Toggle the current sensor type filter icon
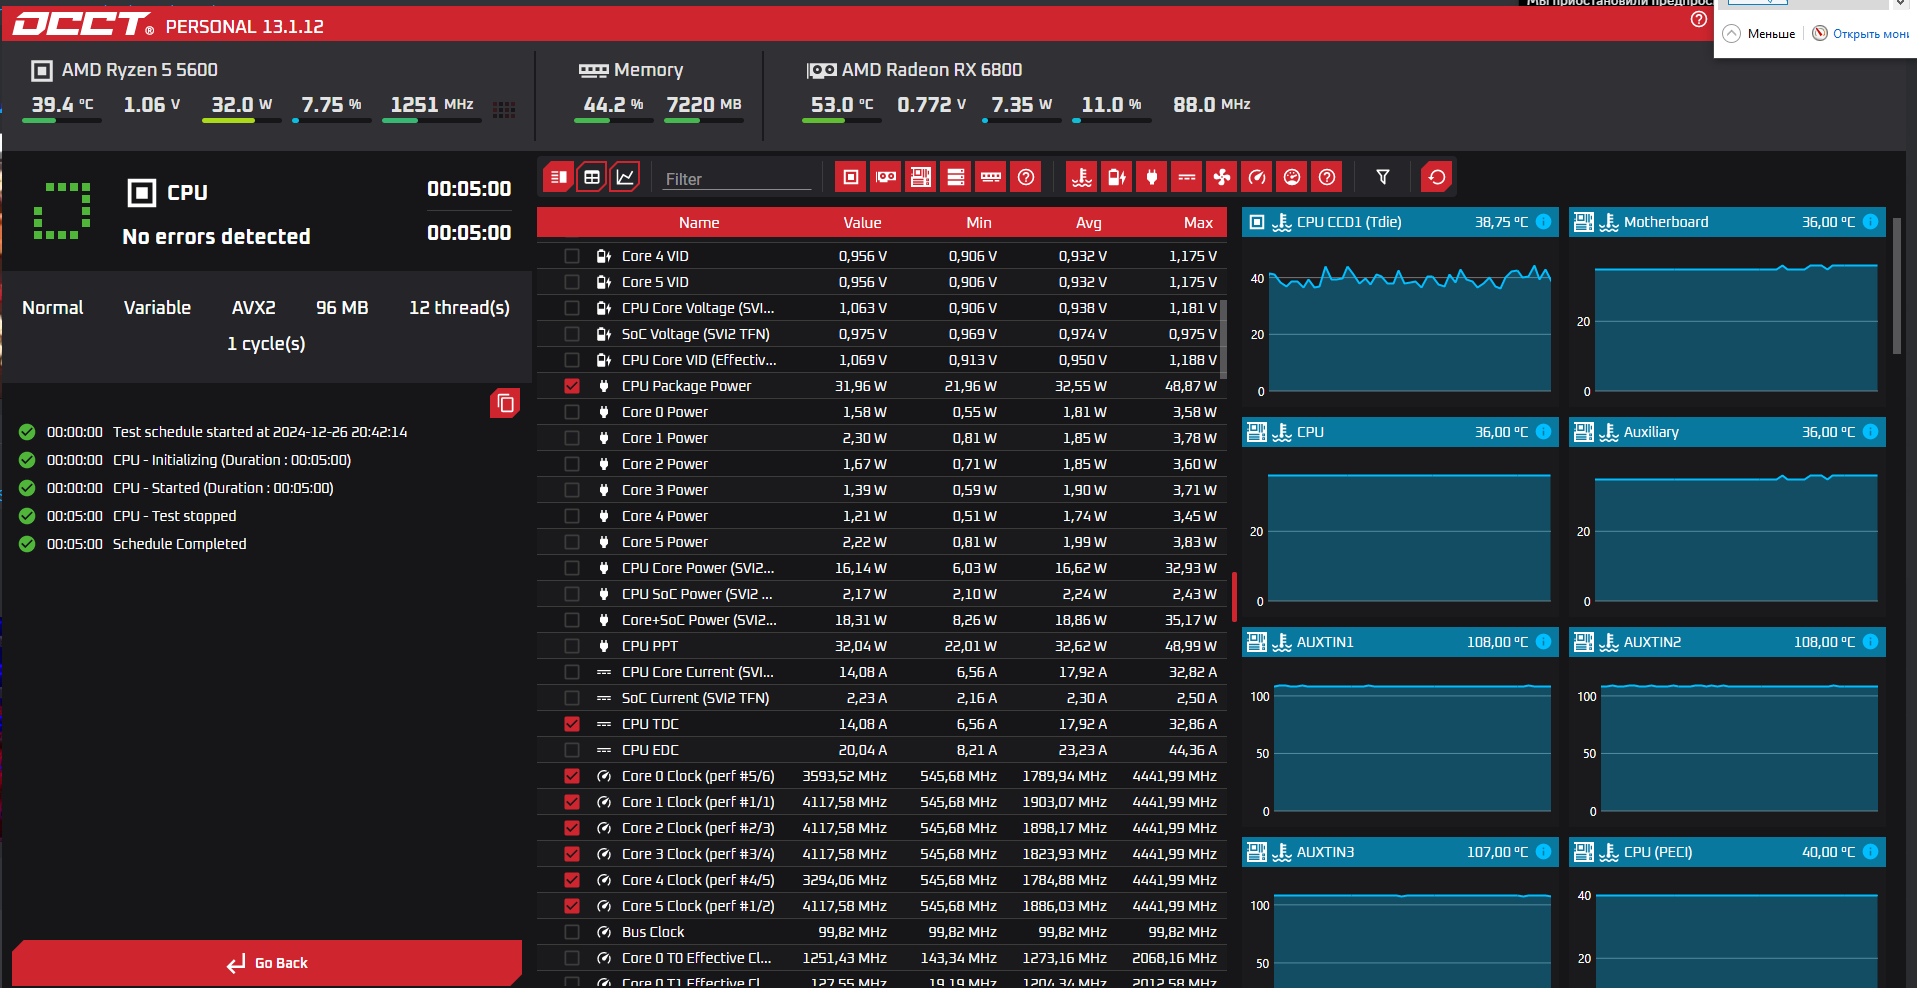 point(1187,177)
